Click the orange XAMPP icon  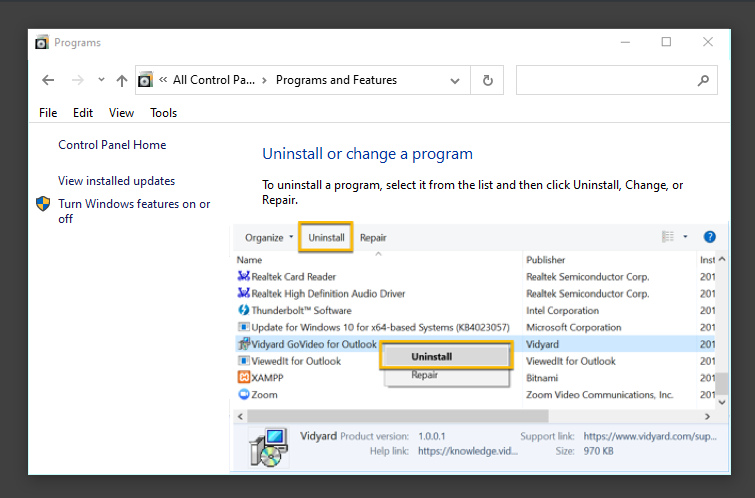point(244,378)
